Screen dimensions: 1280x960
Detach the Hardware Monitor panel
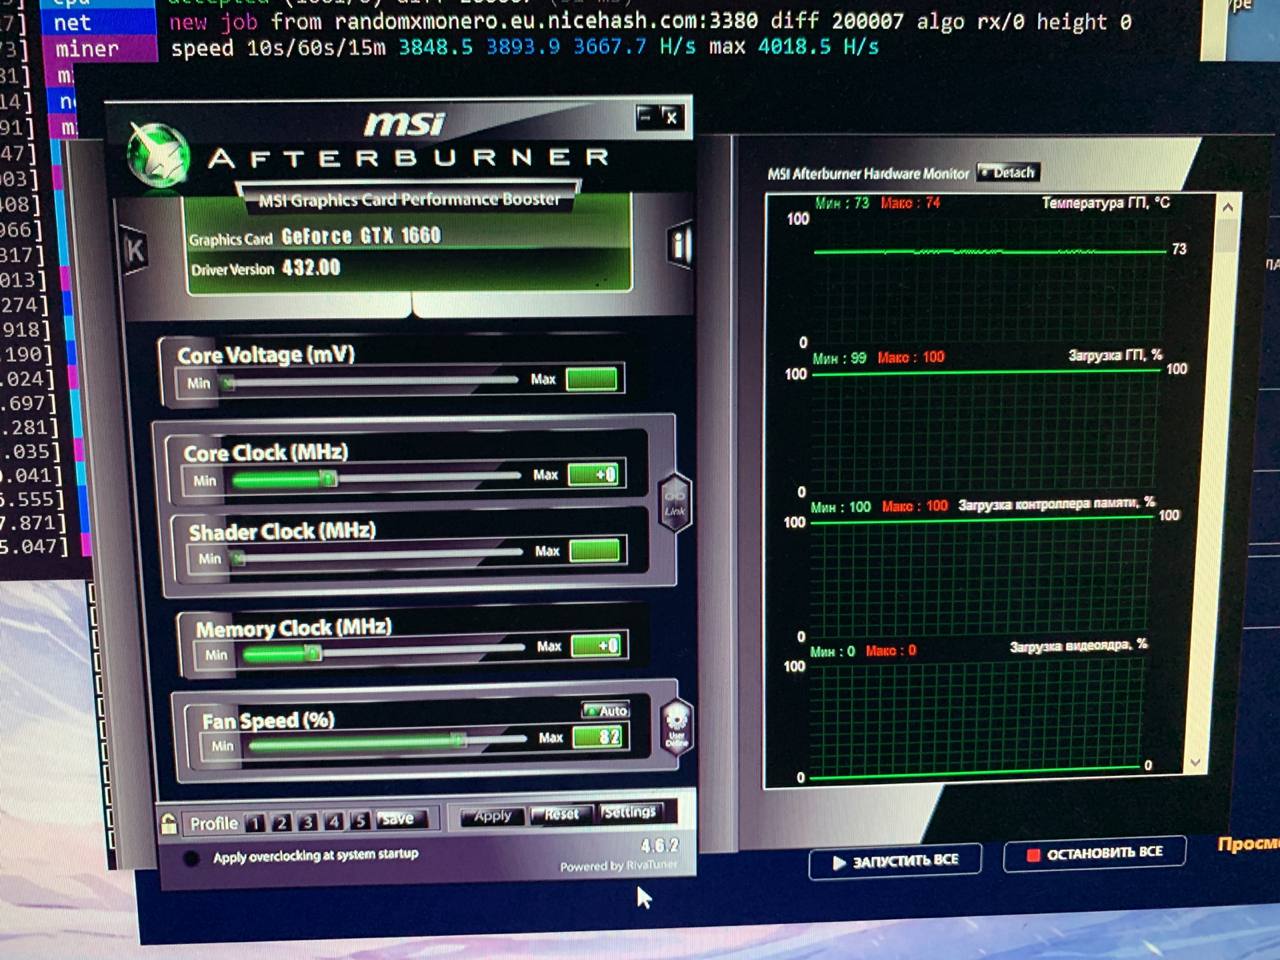1008,172
